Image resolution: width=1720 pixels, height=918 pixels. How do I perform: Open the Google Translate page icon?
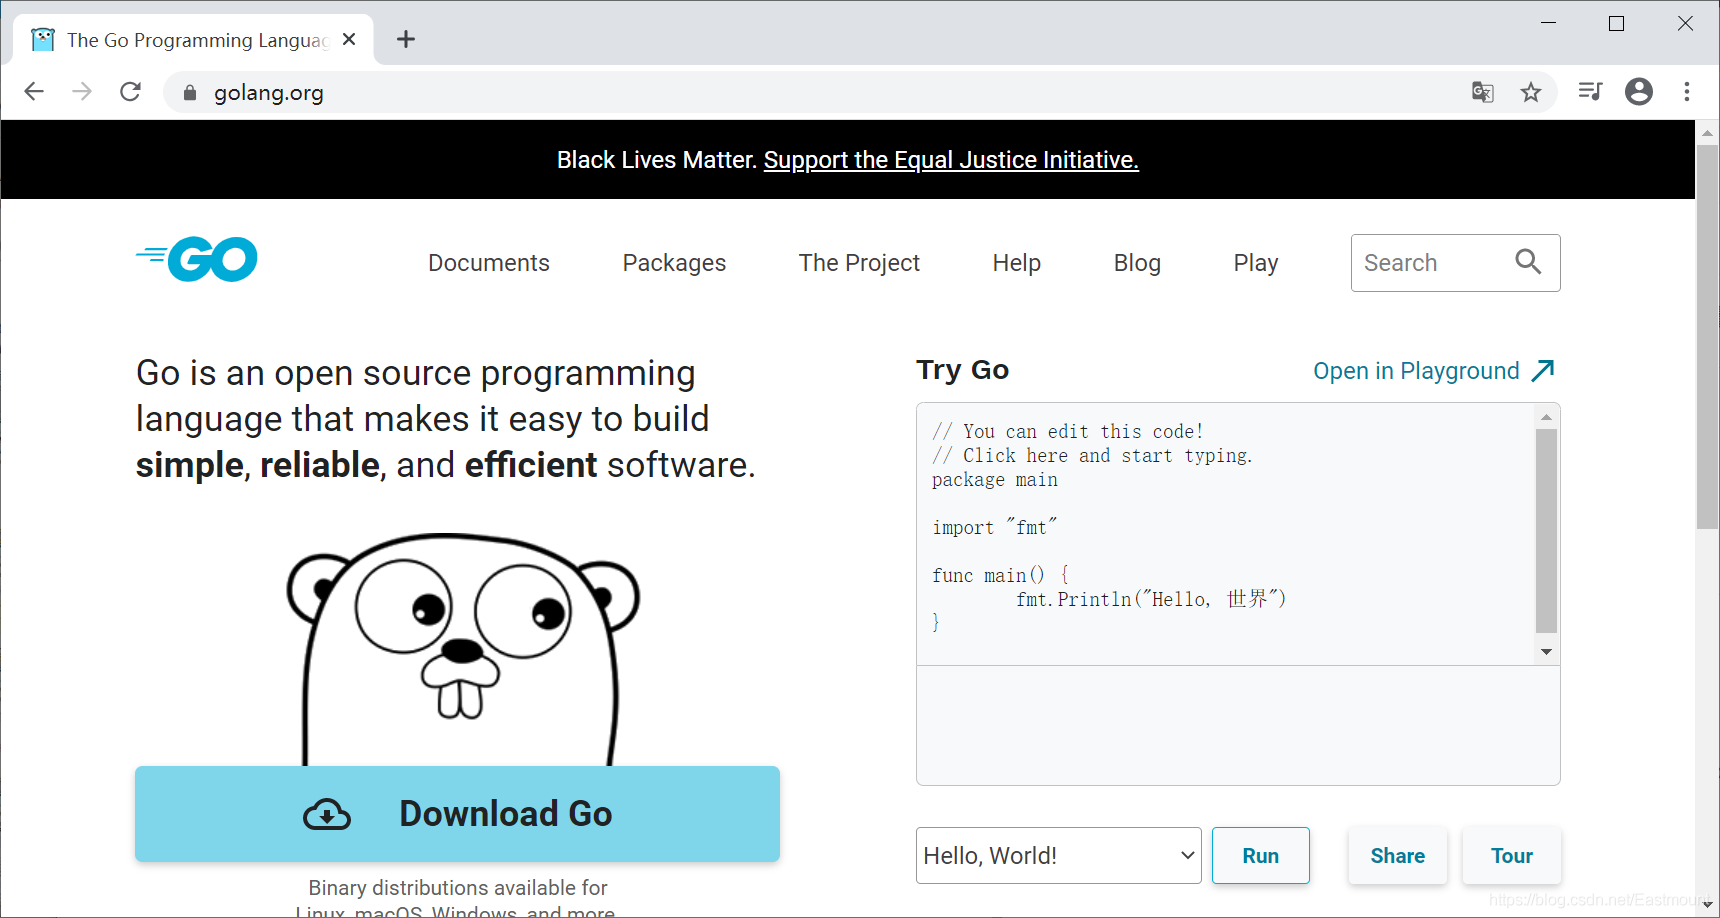tap(1483, 92)
